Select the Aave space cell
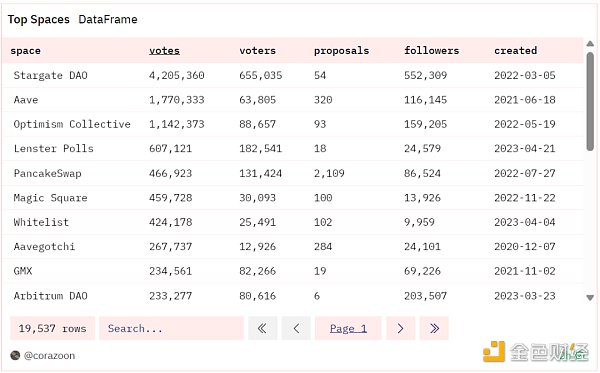This screenshot has width=600, height=373. [26, 100]
